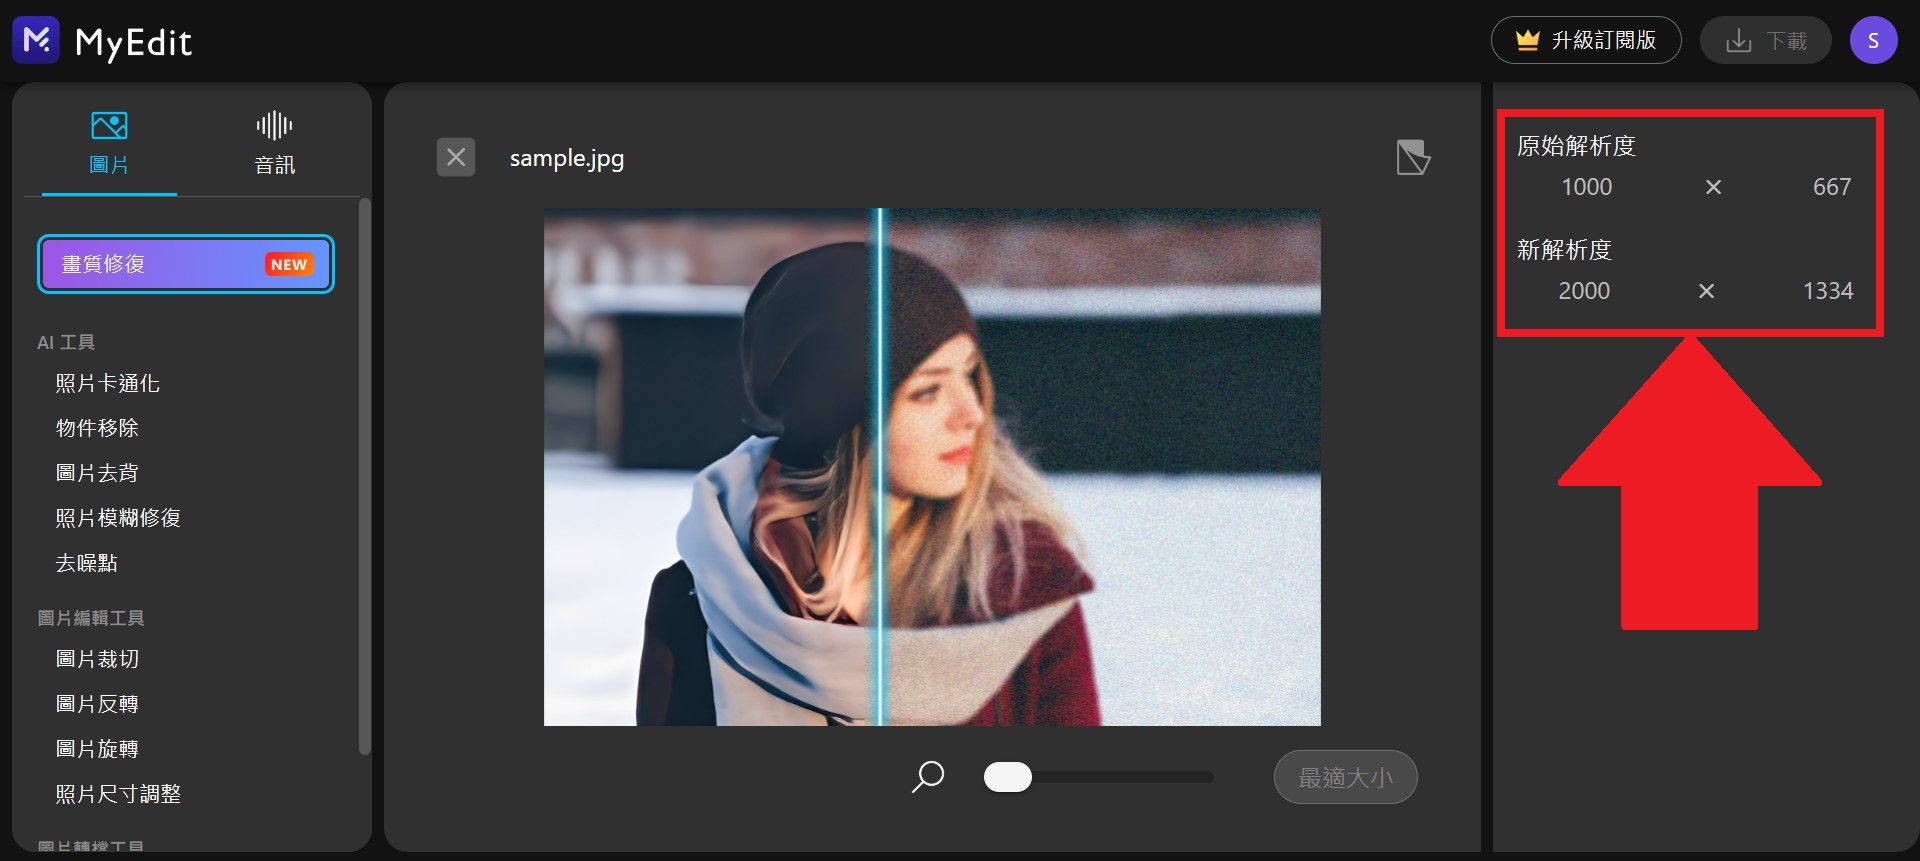This screenshot has height=861, width=1920.
Task: Click the before/after compare icon
Action: (x=1412, y=157)
